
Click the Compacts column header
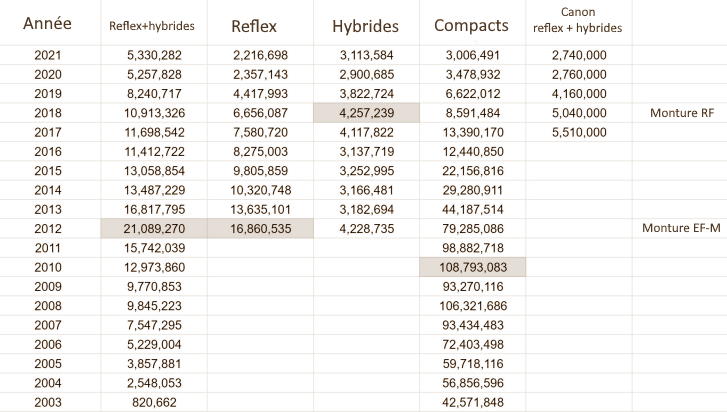point(471,25)
